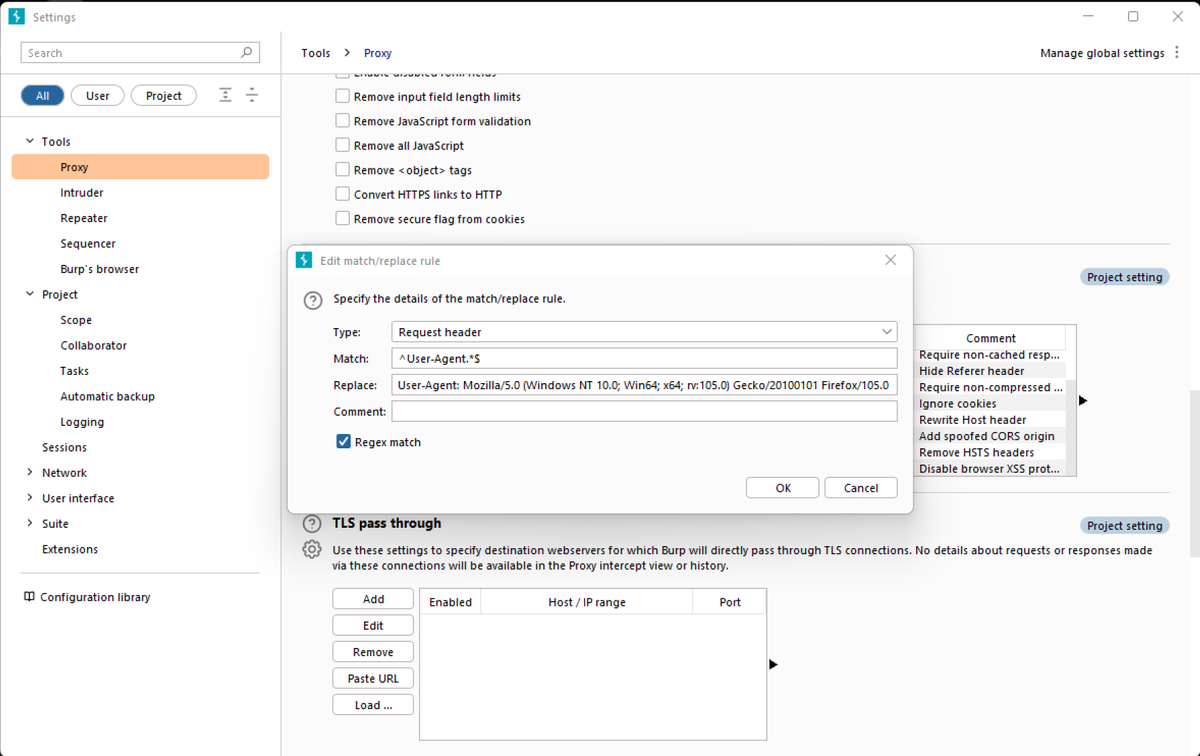
Task: Select the Hide Referer header row
Action: [x=990, y=371]
